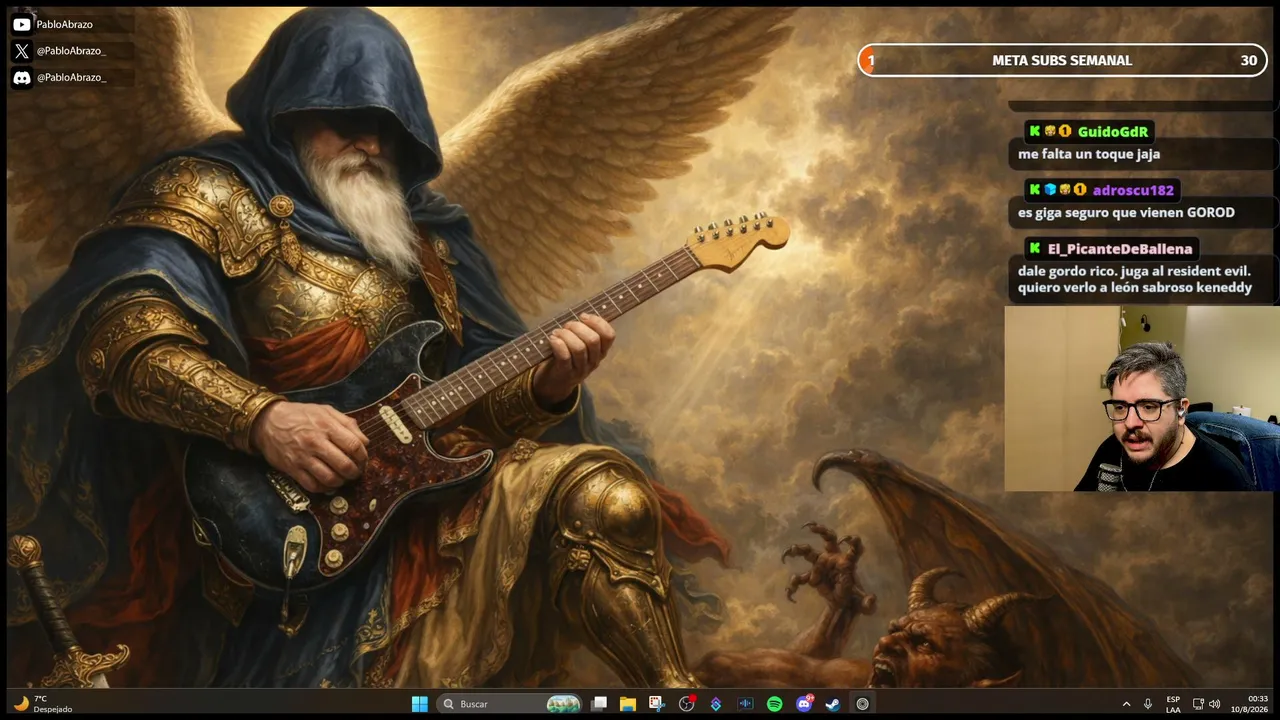
Task: Open the volume tray icon
Action: point(1215,704)
